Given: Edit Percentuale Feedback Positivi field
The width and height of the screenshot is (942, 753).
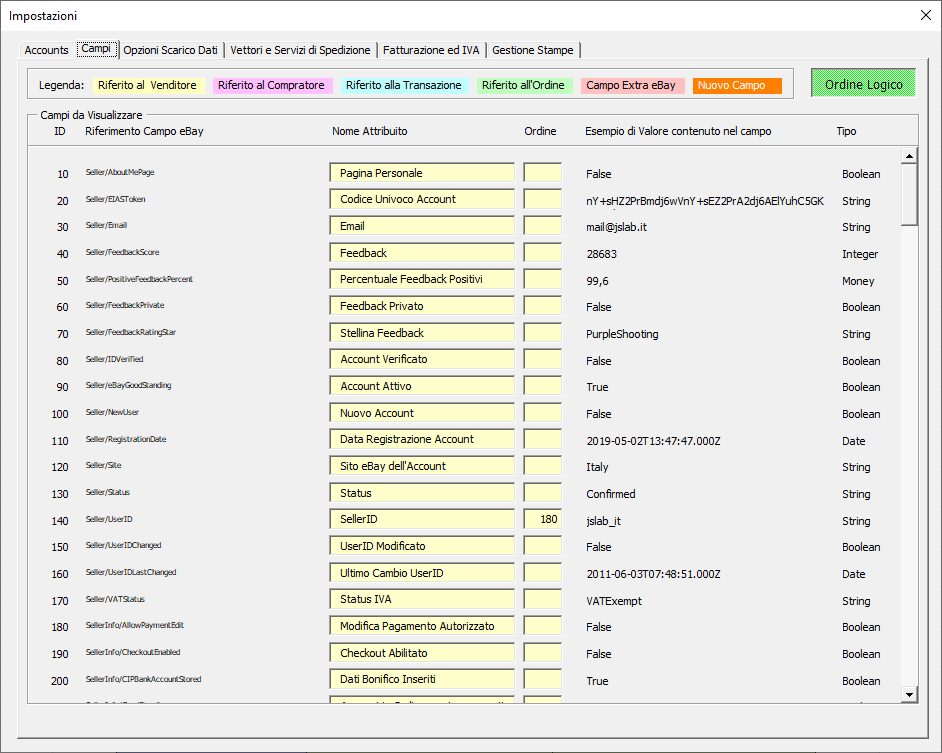Looking at the screenshot, I should [422, 279].
